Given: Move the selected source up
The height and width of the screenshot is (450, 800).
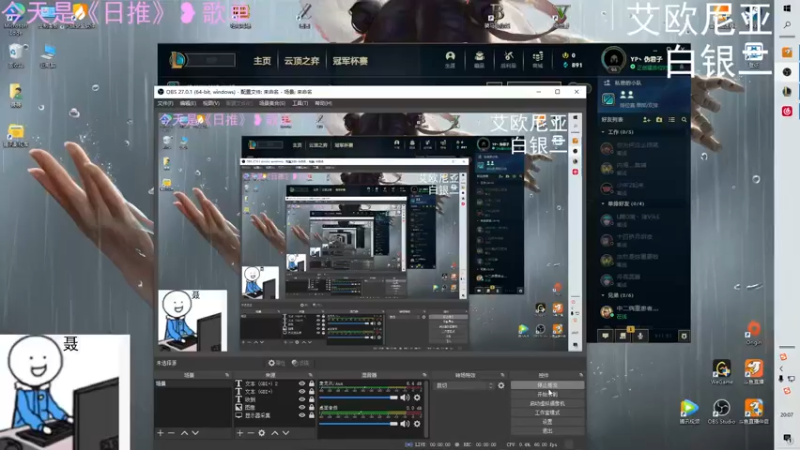Looking at the screenshot, I should [x=274, y=433].
